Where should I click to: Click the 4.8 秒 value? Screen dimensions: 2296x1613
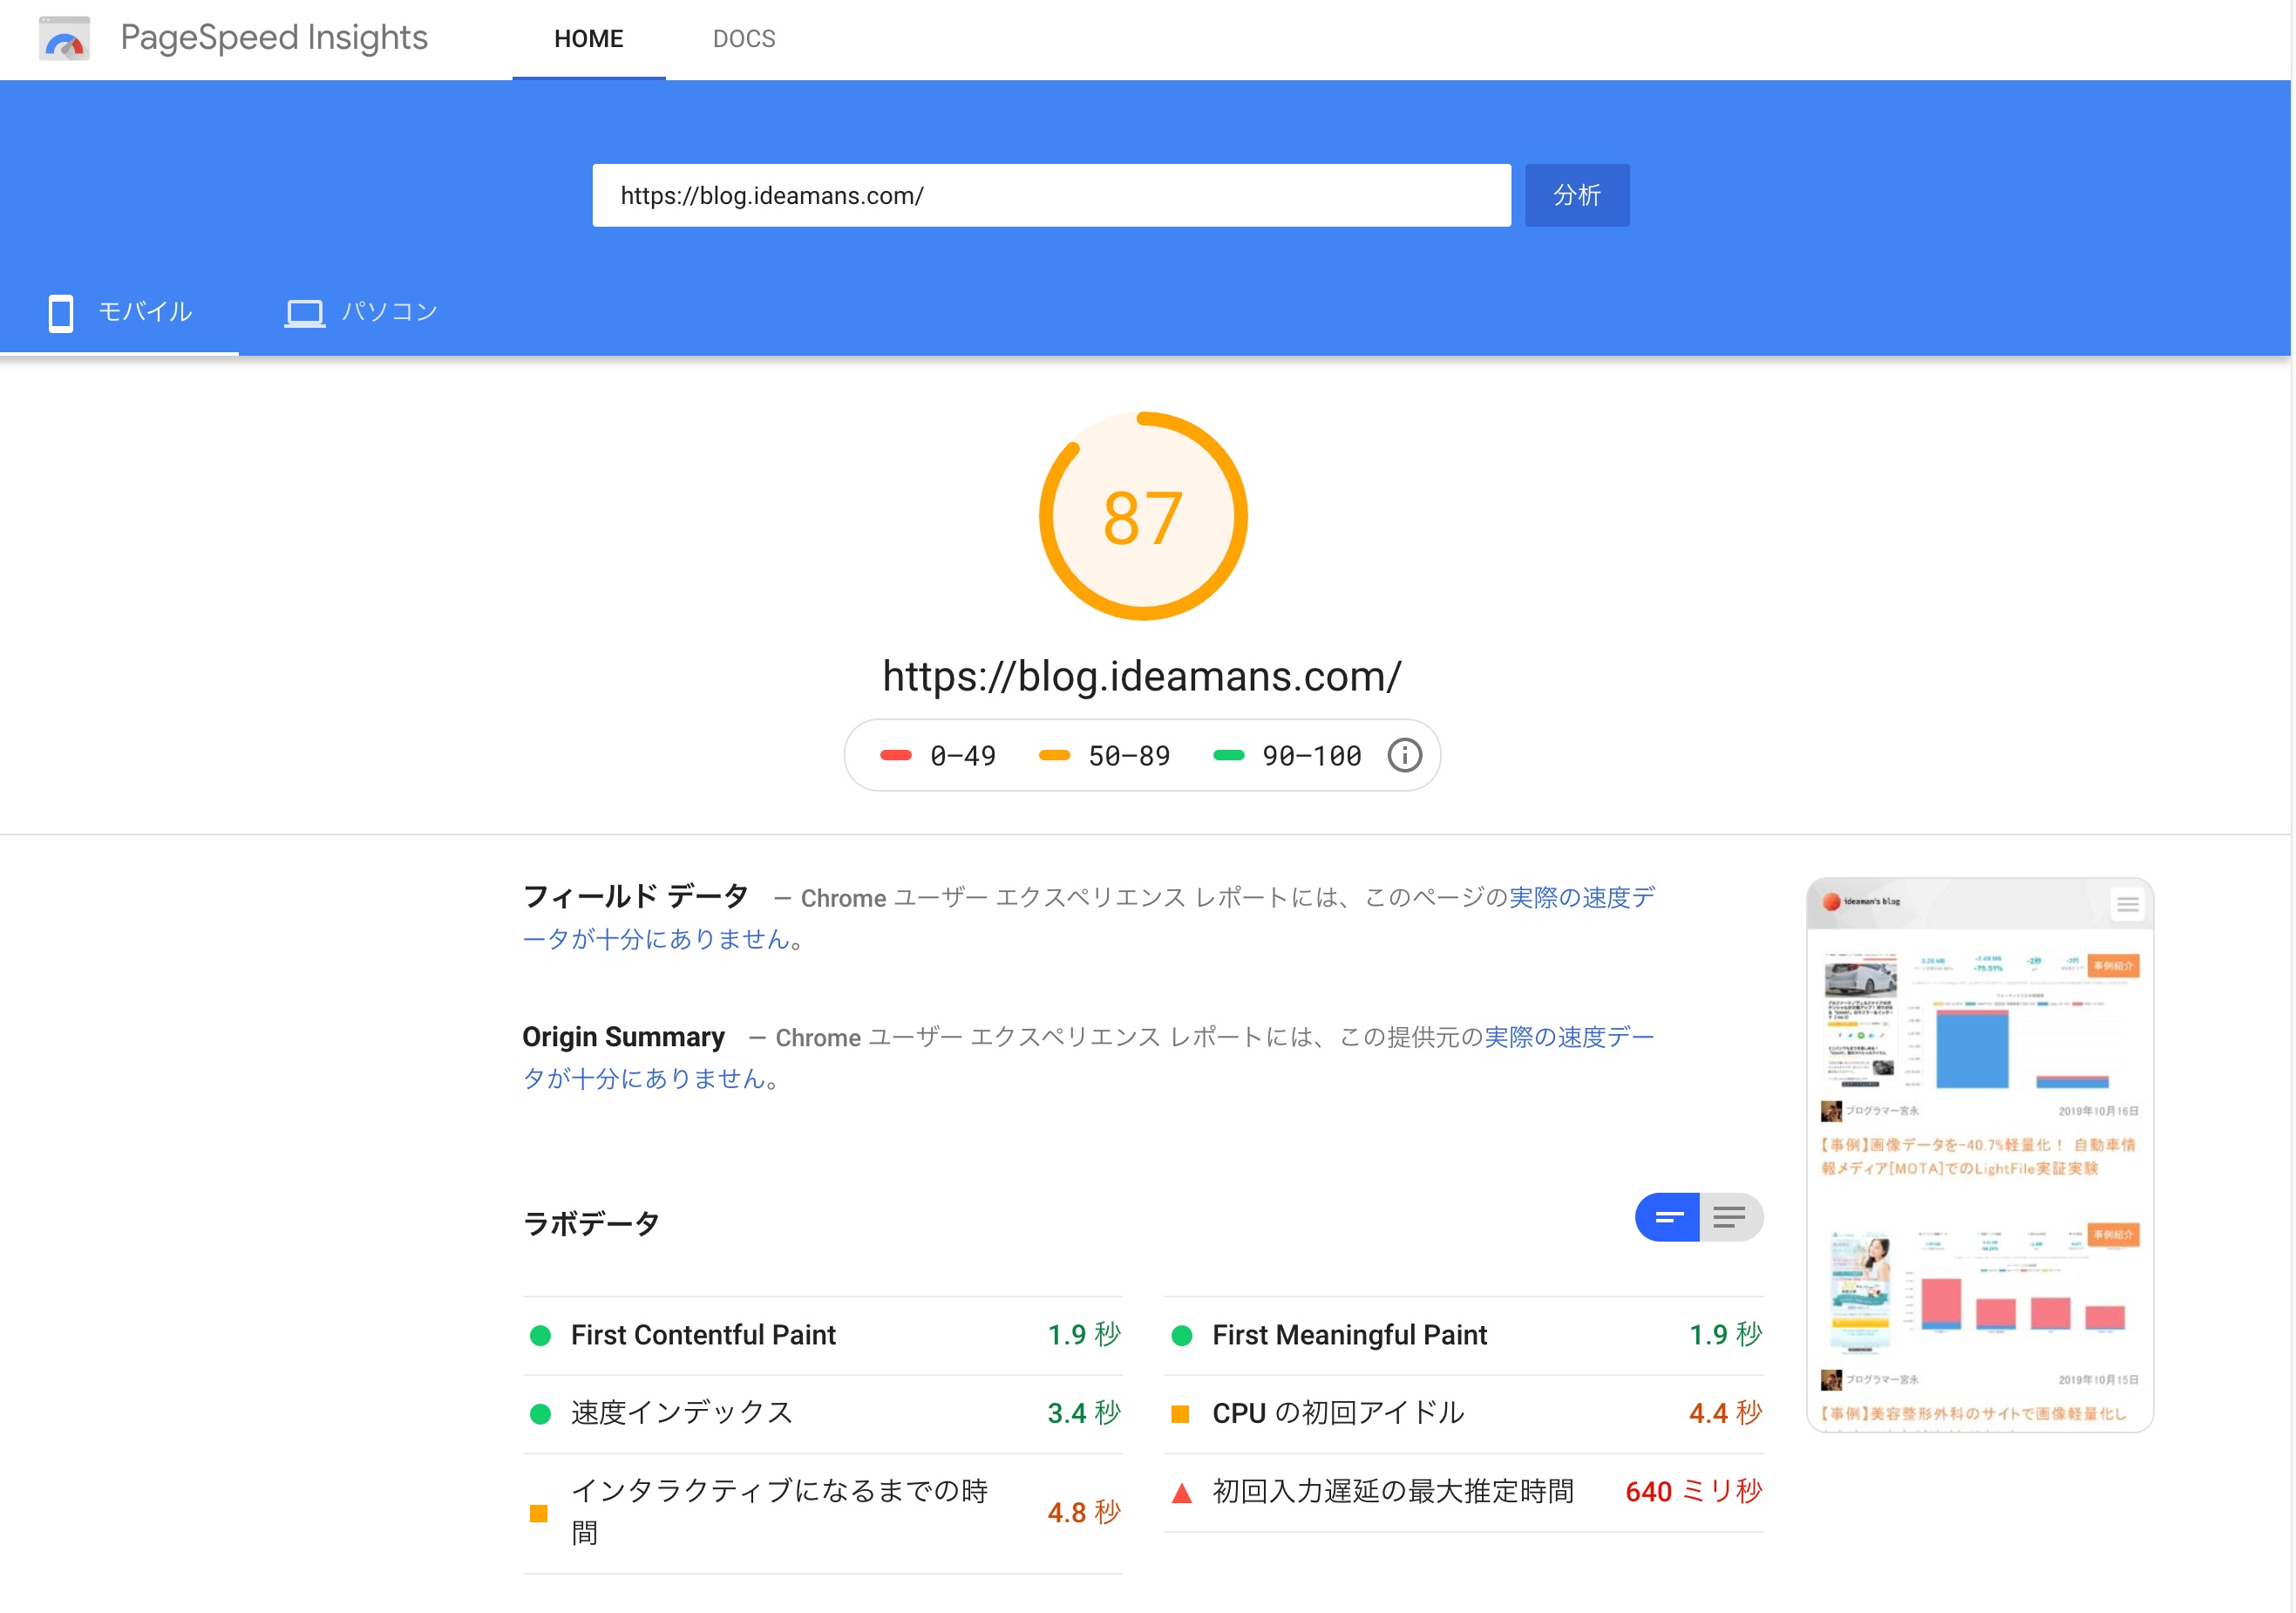(1084, 1512)
